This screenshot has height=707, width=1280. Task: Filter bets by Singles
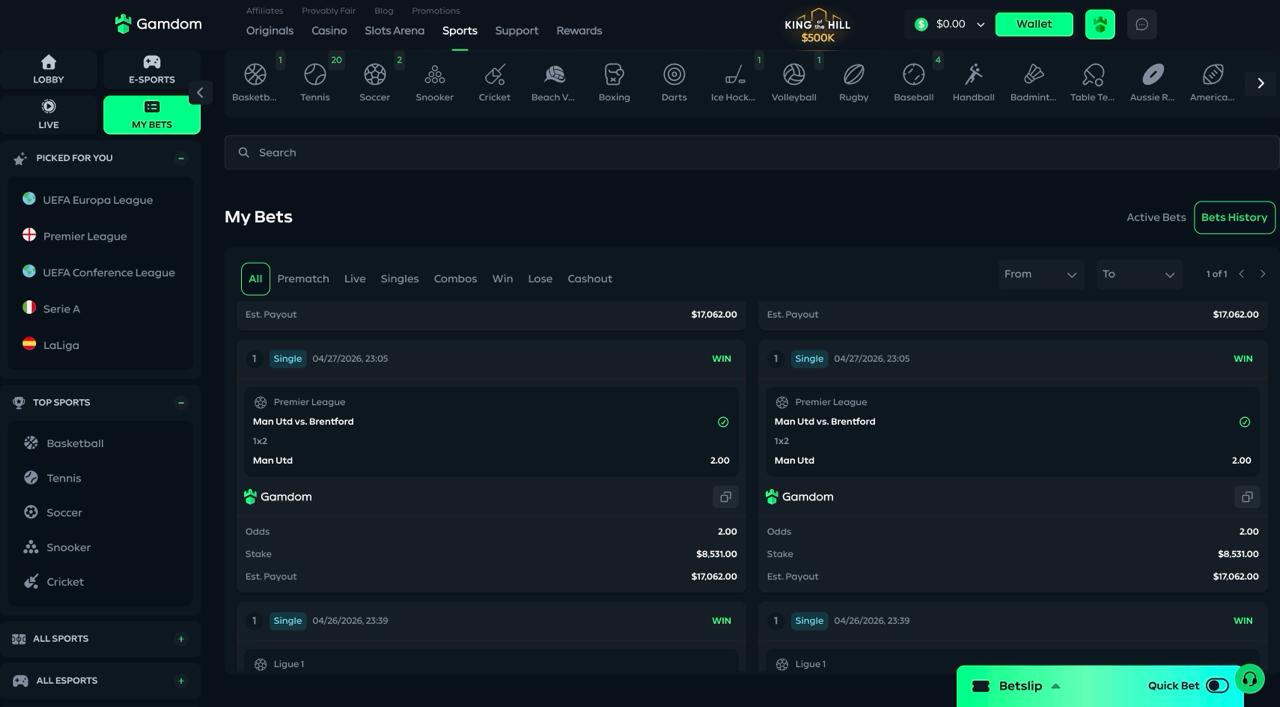[400, 279]
